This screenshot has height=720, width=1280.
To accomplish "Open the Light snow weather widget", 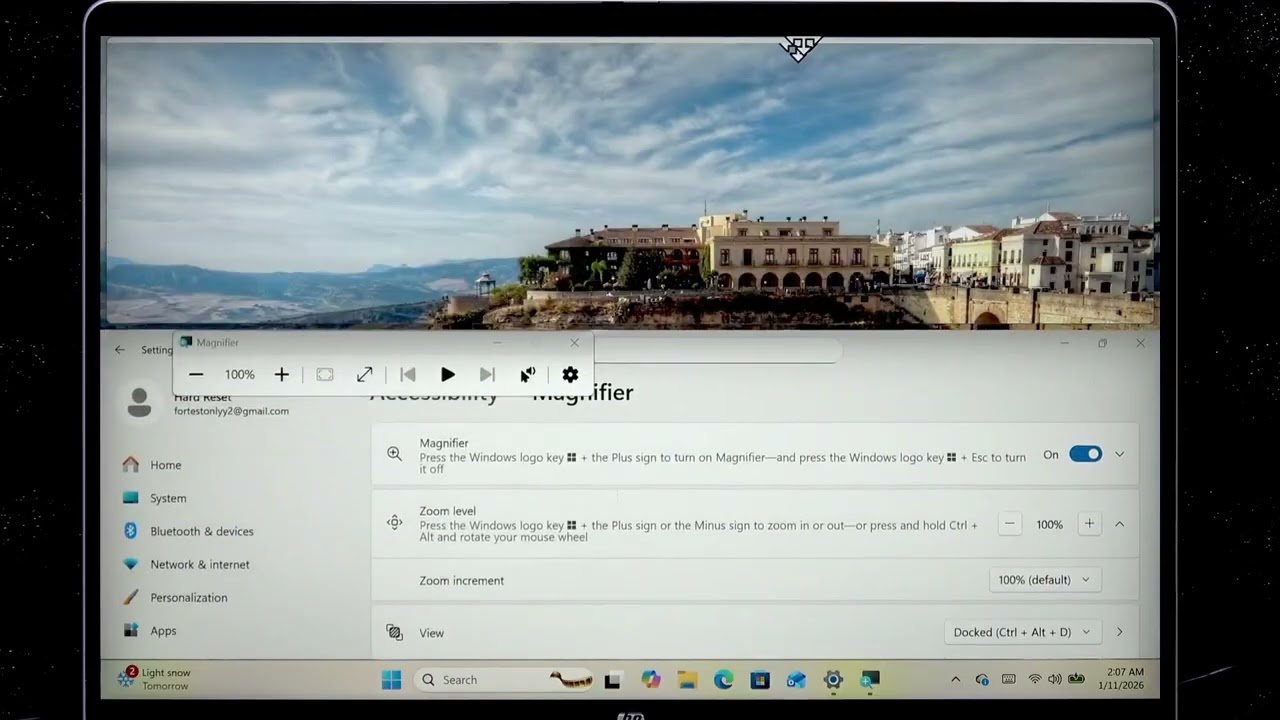I will click(x=154, y=679).
